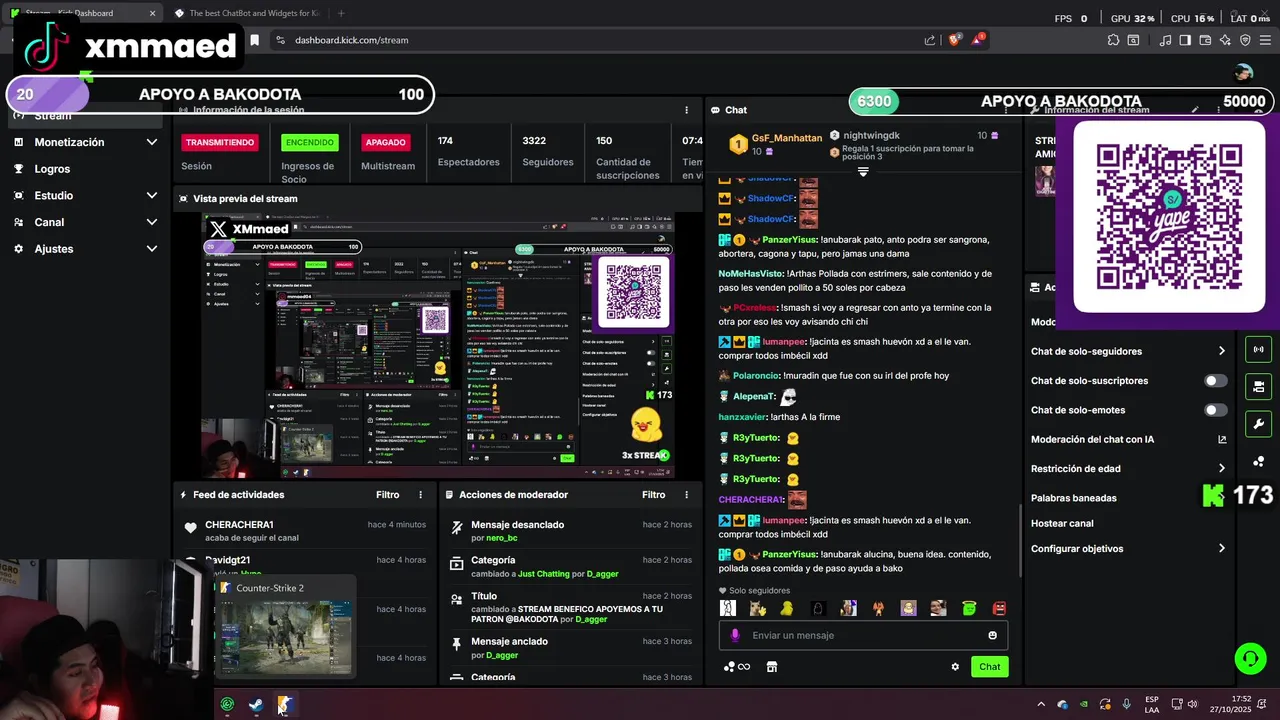Open Filtro in Acciones de moderador
Image resolution: width=1280 pixels, height=720 pixels.
click(653, 495)
